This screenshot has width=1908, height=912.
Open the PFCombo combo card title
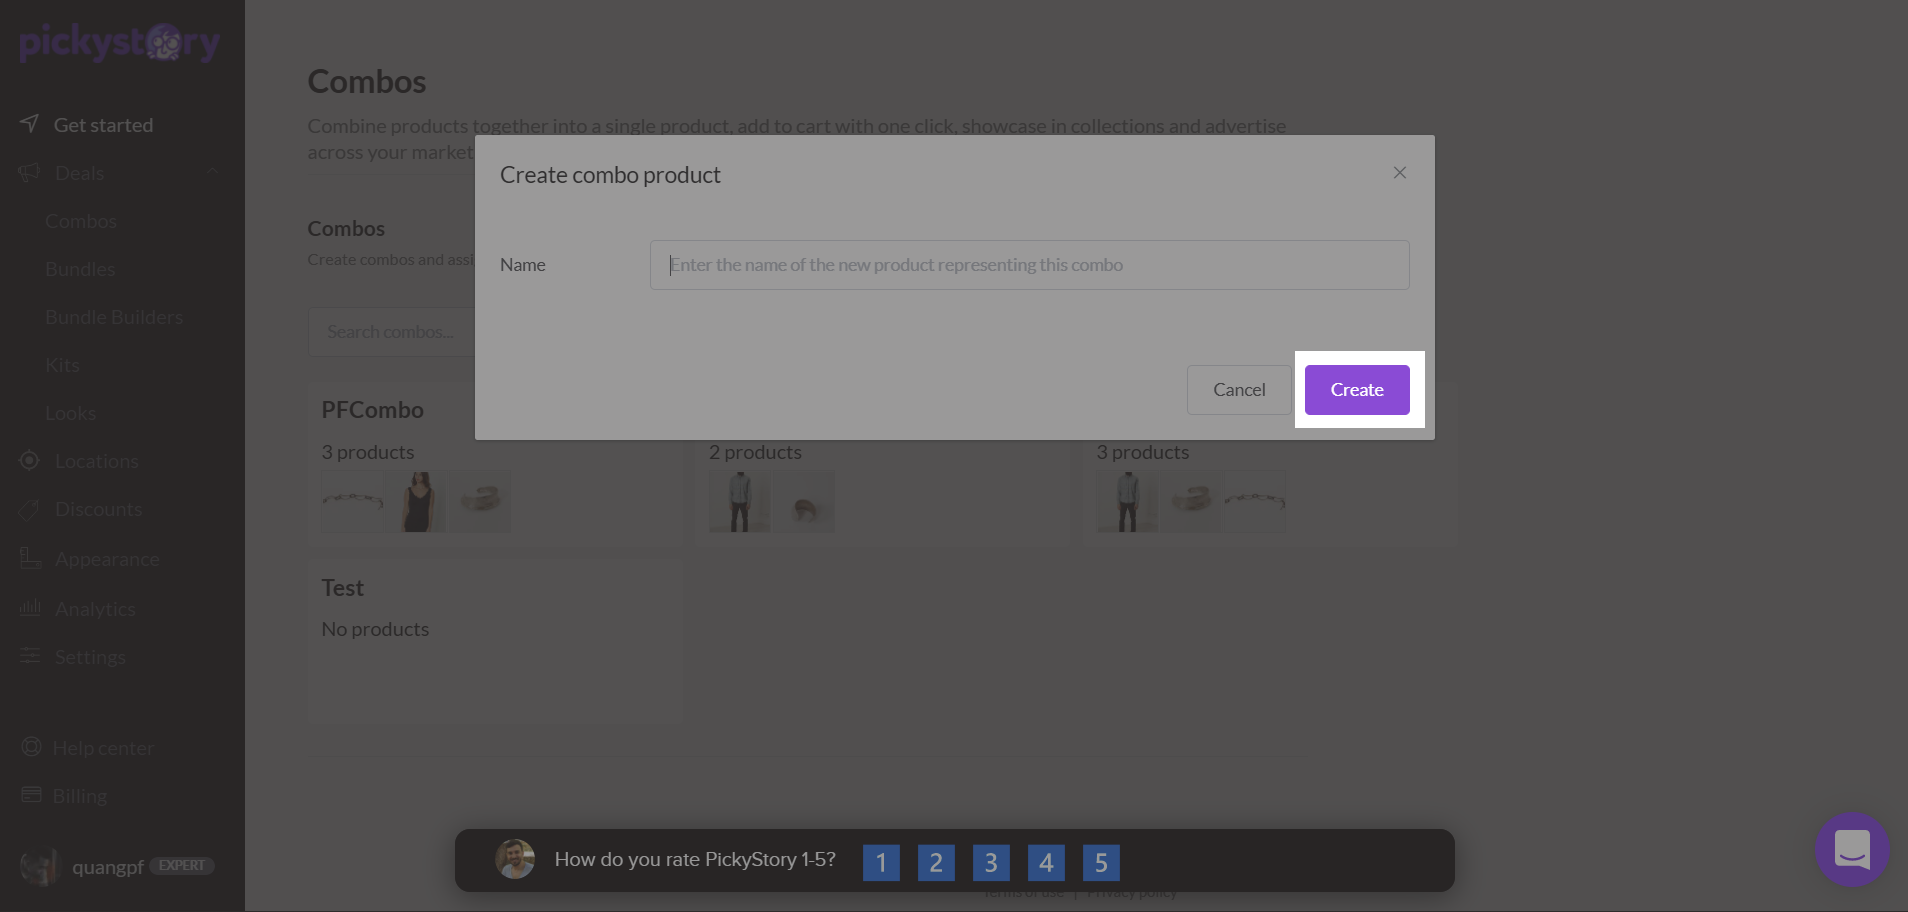point(372,410)
